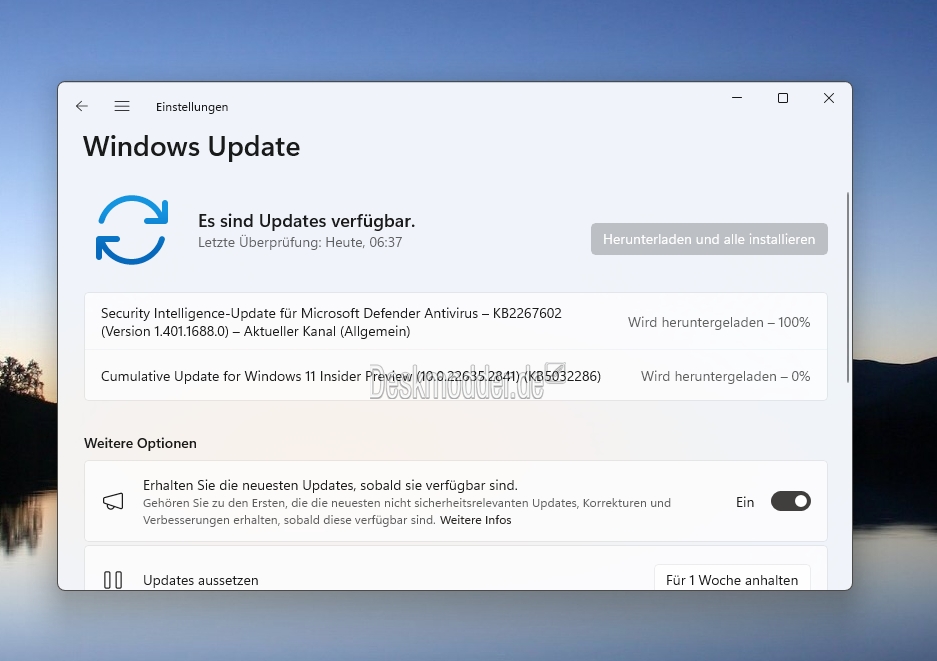Click the window's vertical scrollbar
Image resolution: width=937 pixels, height=661 pixels.
[x=847, y=287]
